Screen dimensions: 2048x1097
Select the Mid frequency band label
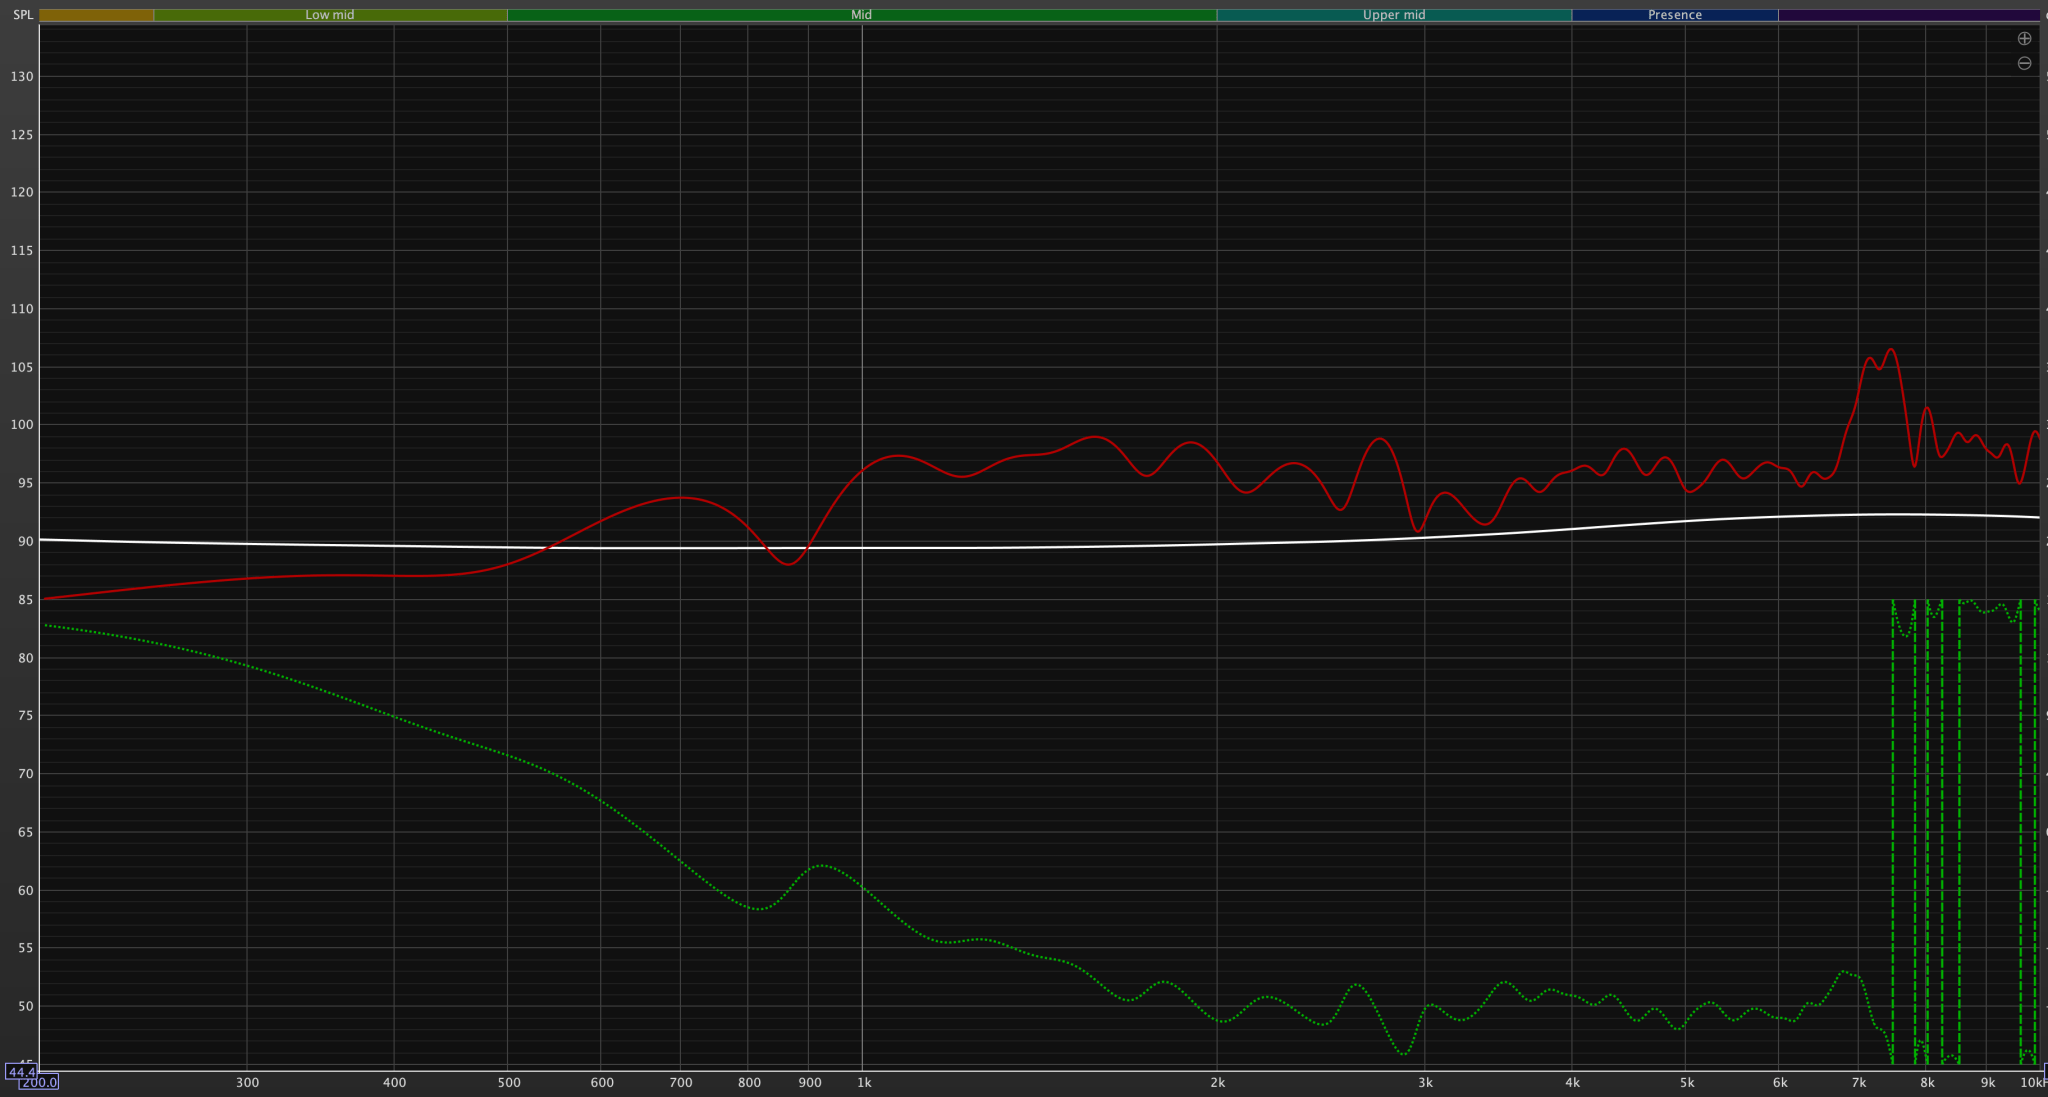(861, 15)
